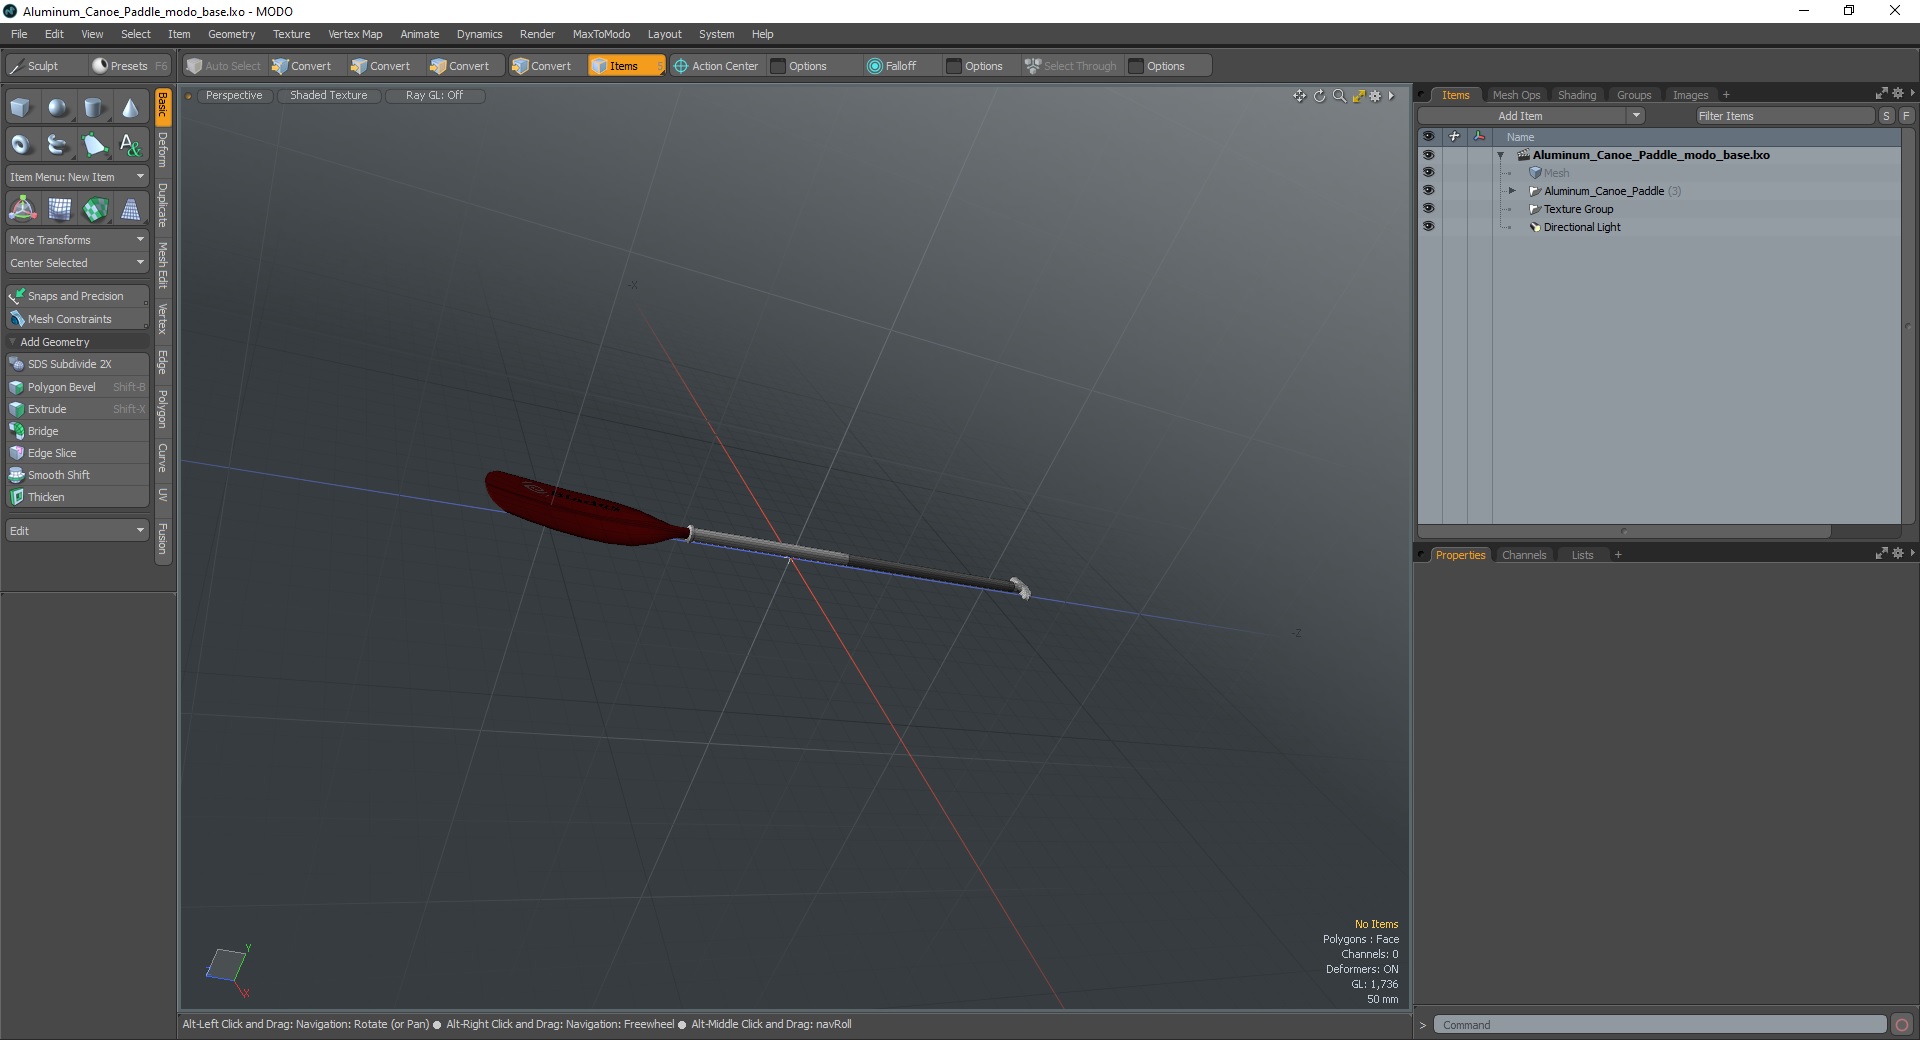This screenshot has width=1920, height=1040.
Task: Open the Edit dropdown in left panel
Action: coord(77,530)
